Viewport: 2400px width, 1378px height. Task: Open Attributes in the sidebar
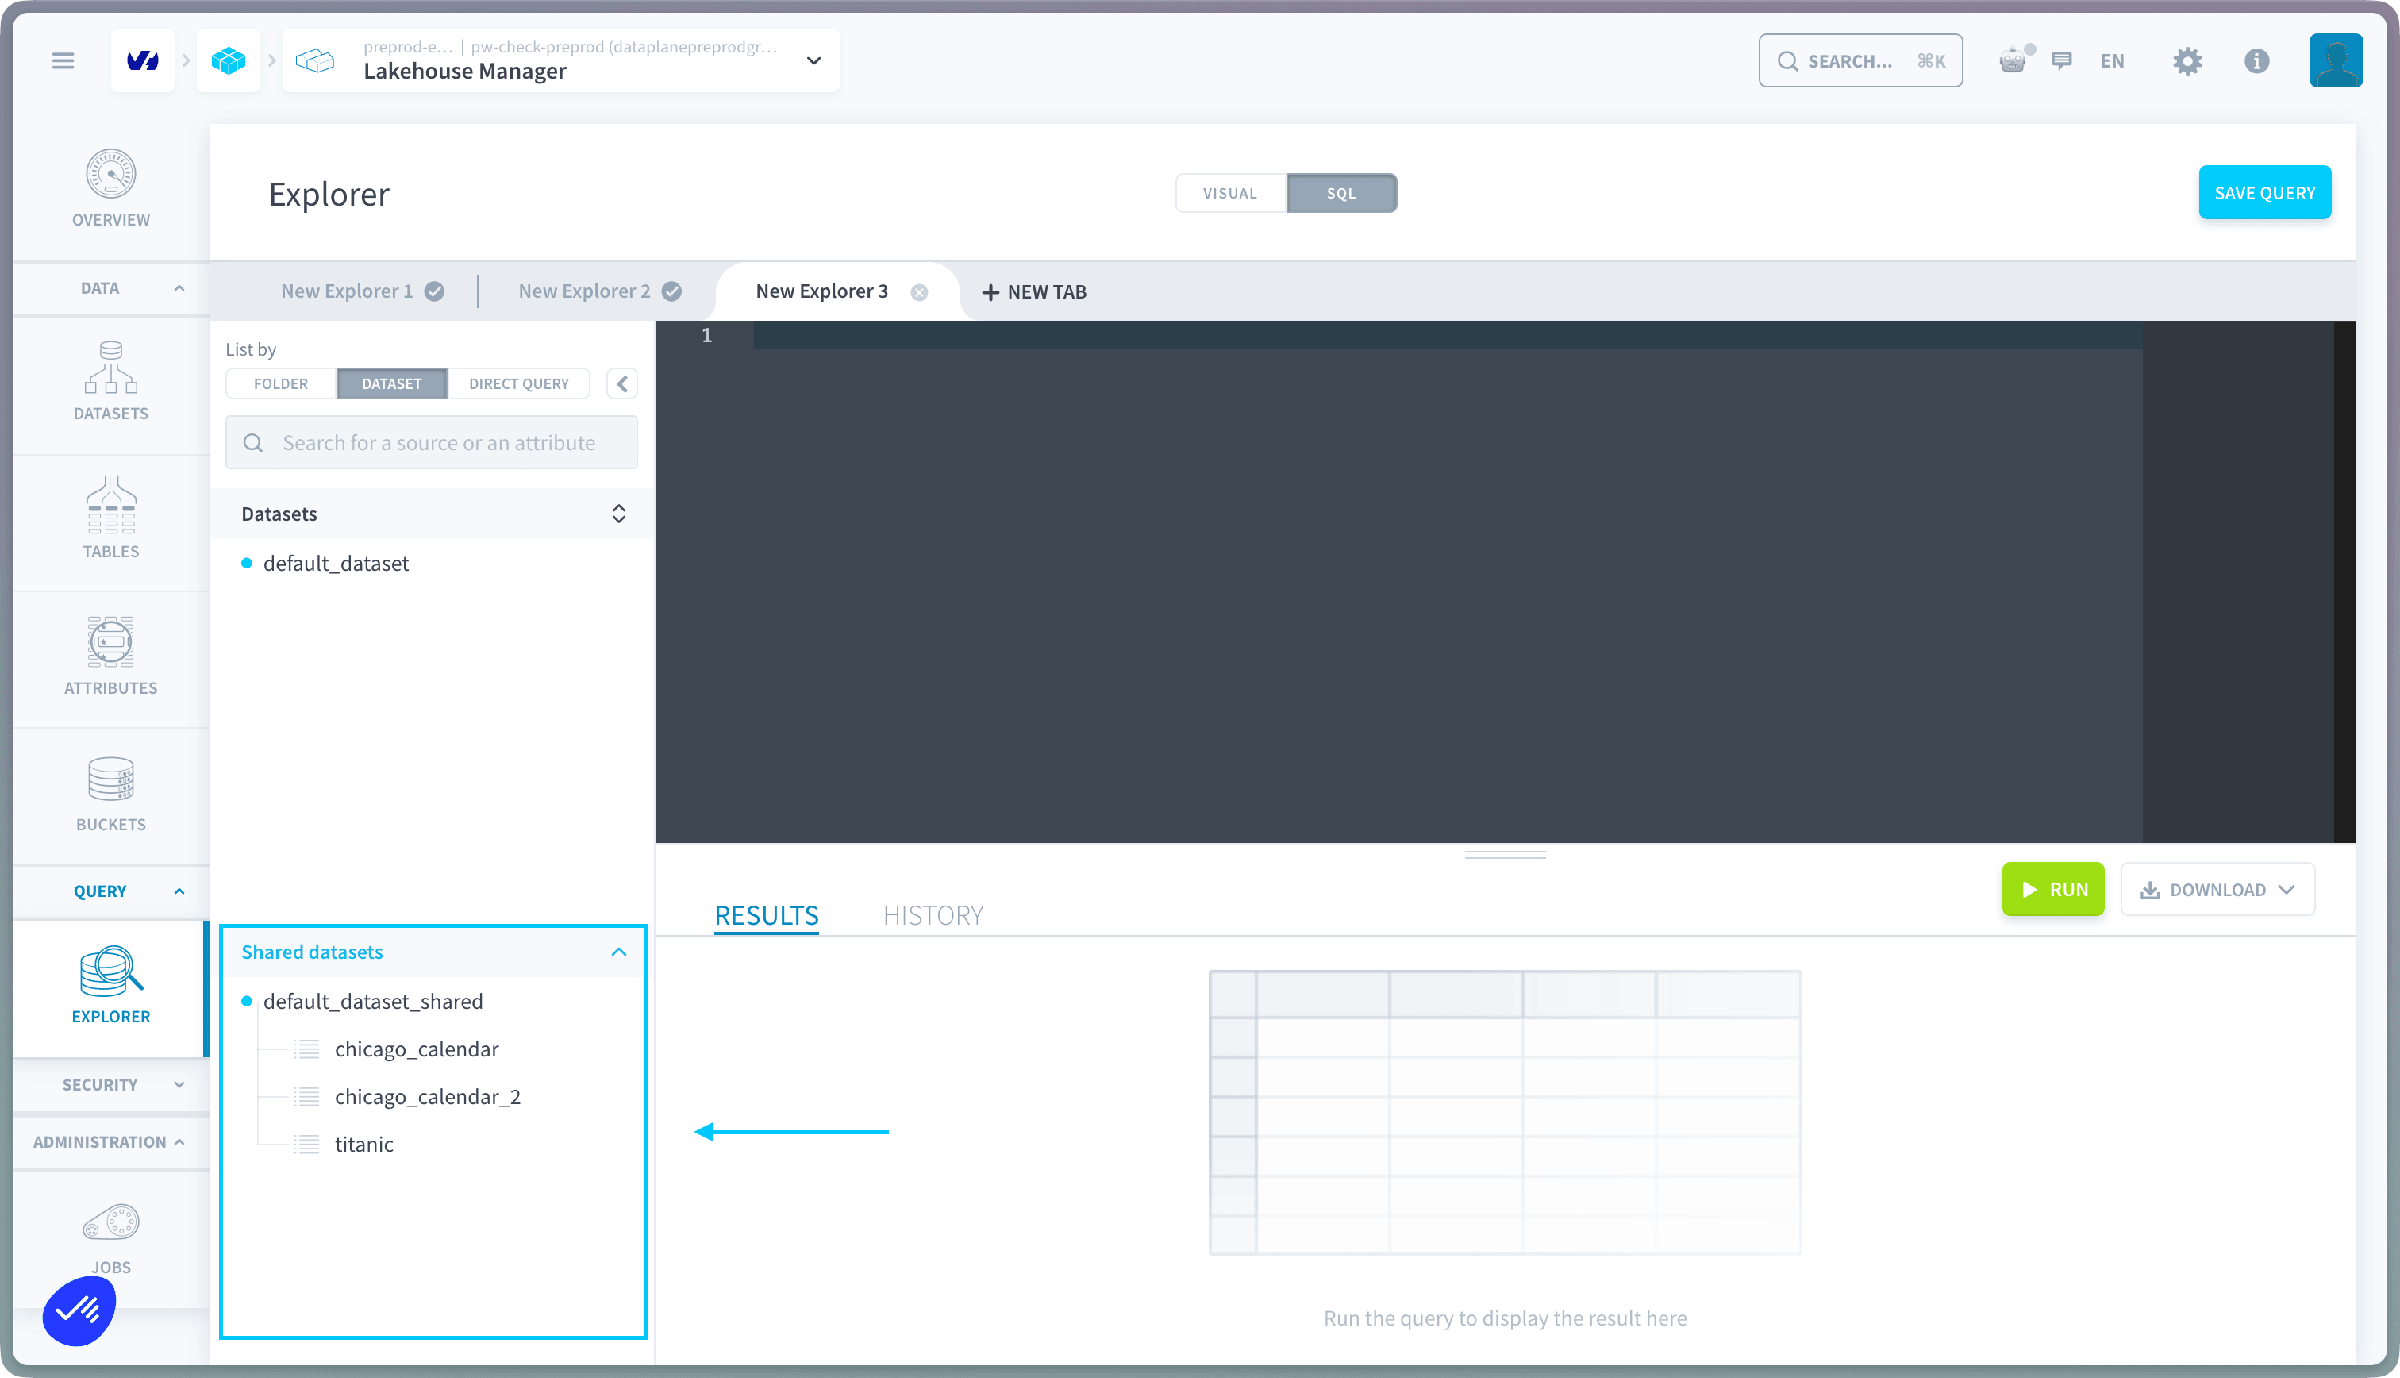point(111,655)
